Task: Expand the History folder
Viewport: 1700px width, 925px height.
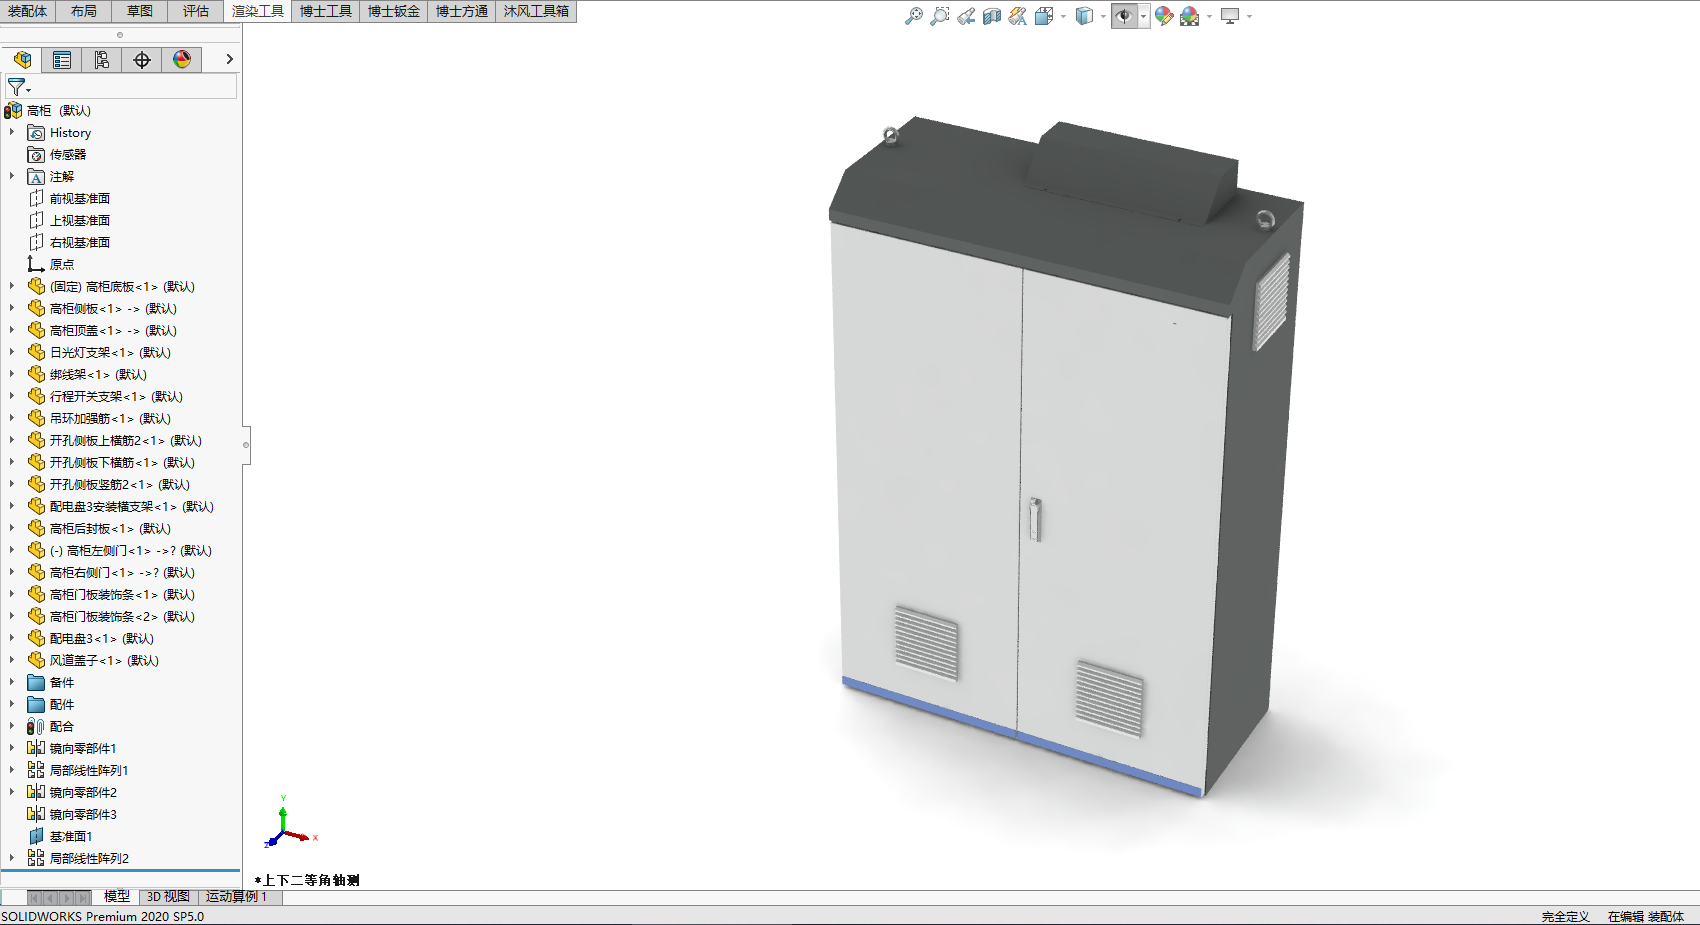Action: pos(12,132)
